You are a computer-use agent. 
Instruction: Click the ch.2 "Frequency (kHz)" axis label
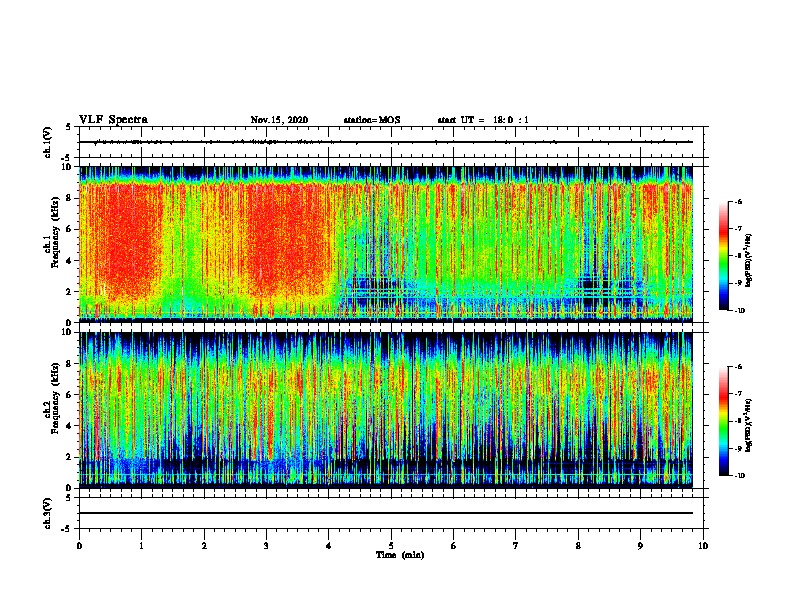coord(56,398)
